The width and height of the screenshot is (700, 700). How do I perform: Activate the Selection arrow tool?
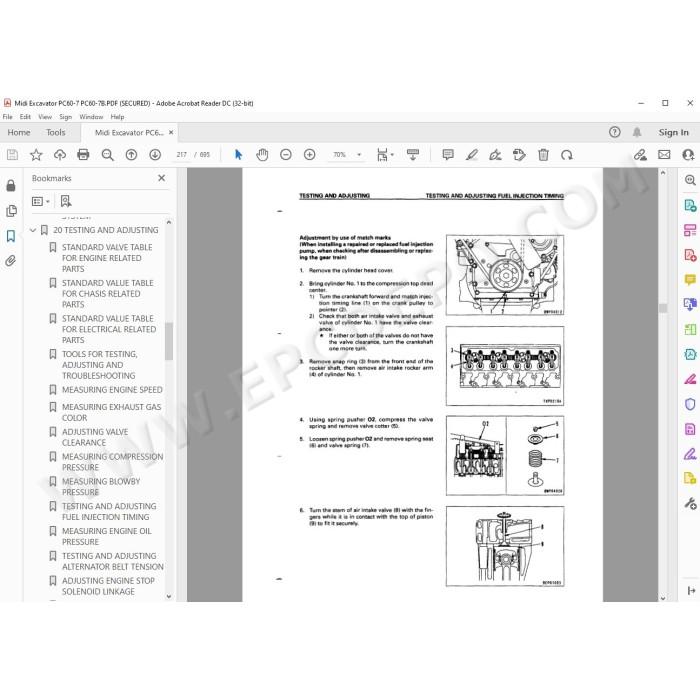(x=238, y=155)
